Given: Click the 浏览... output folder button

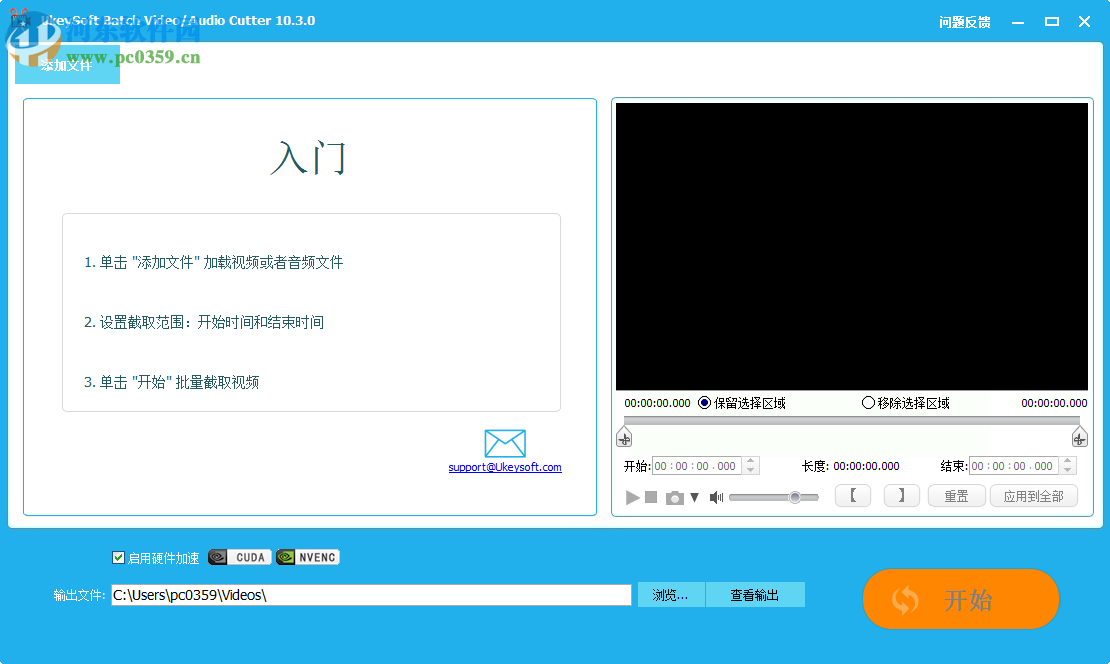Looking at the screenshot, I should pyautogui.click(x=670, y=594).
